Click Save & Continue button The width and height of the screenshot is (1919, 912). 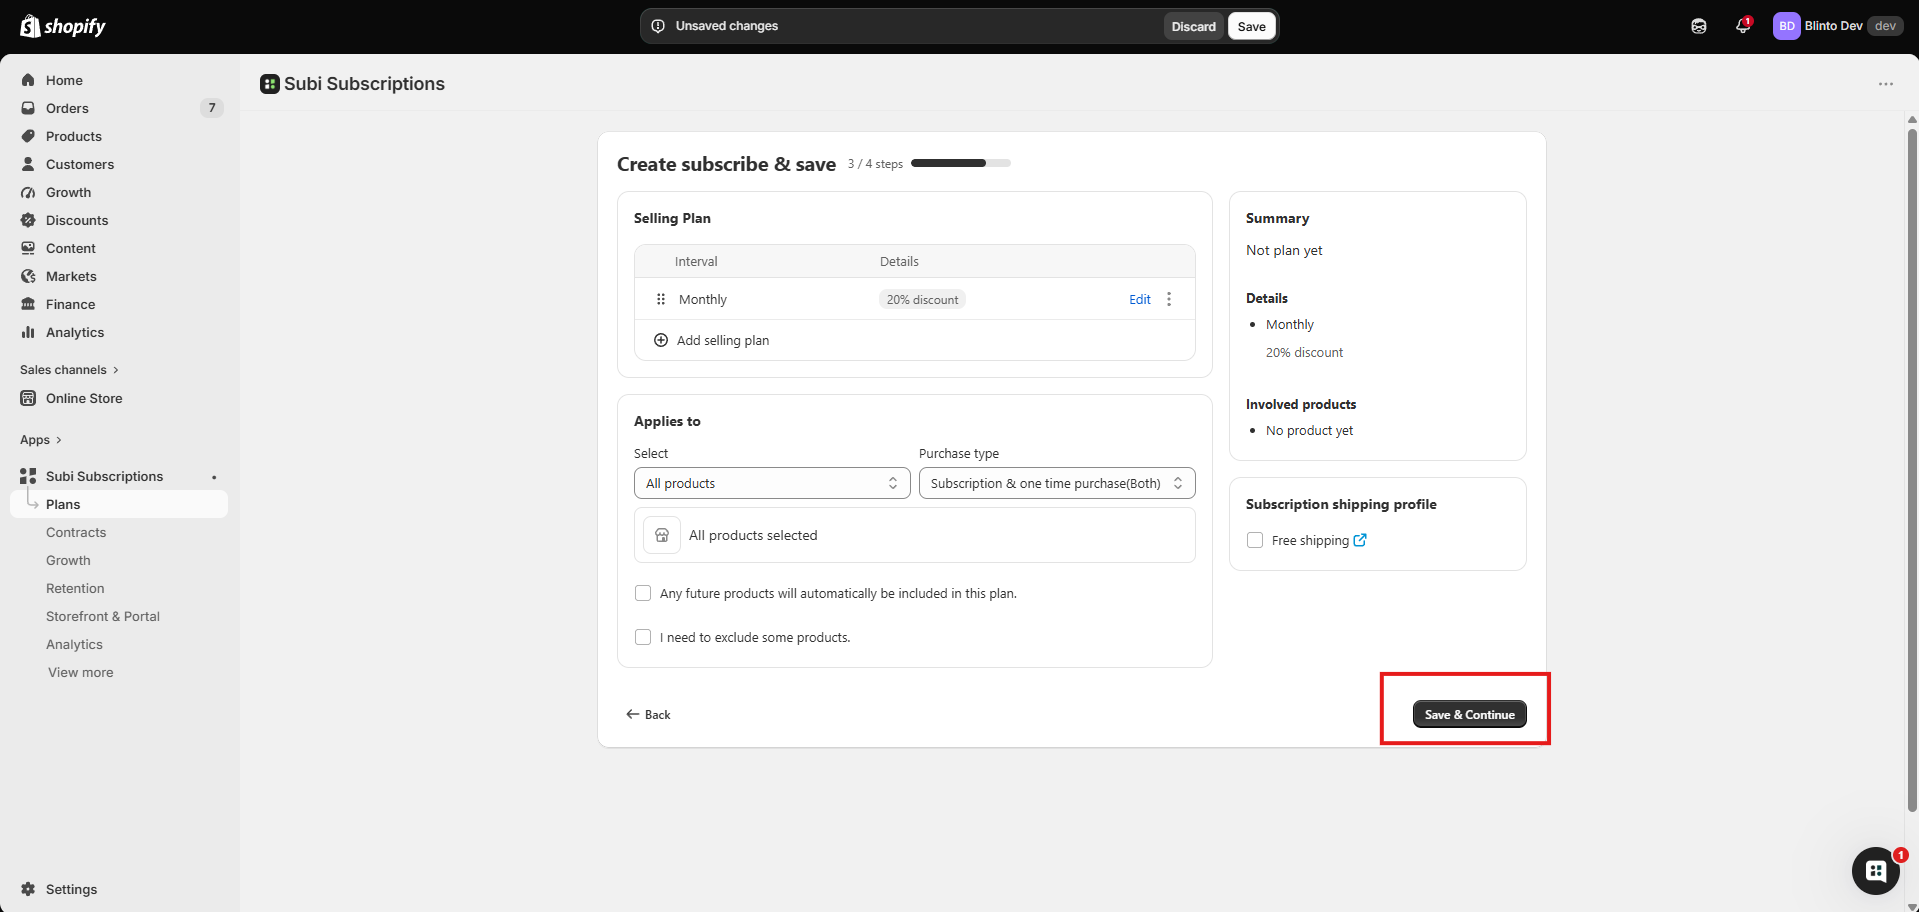click(x=1469, y=714)
